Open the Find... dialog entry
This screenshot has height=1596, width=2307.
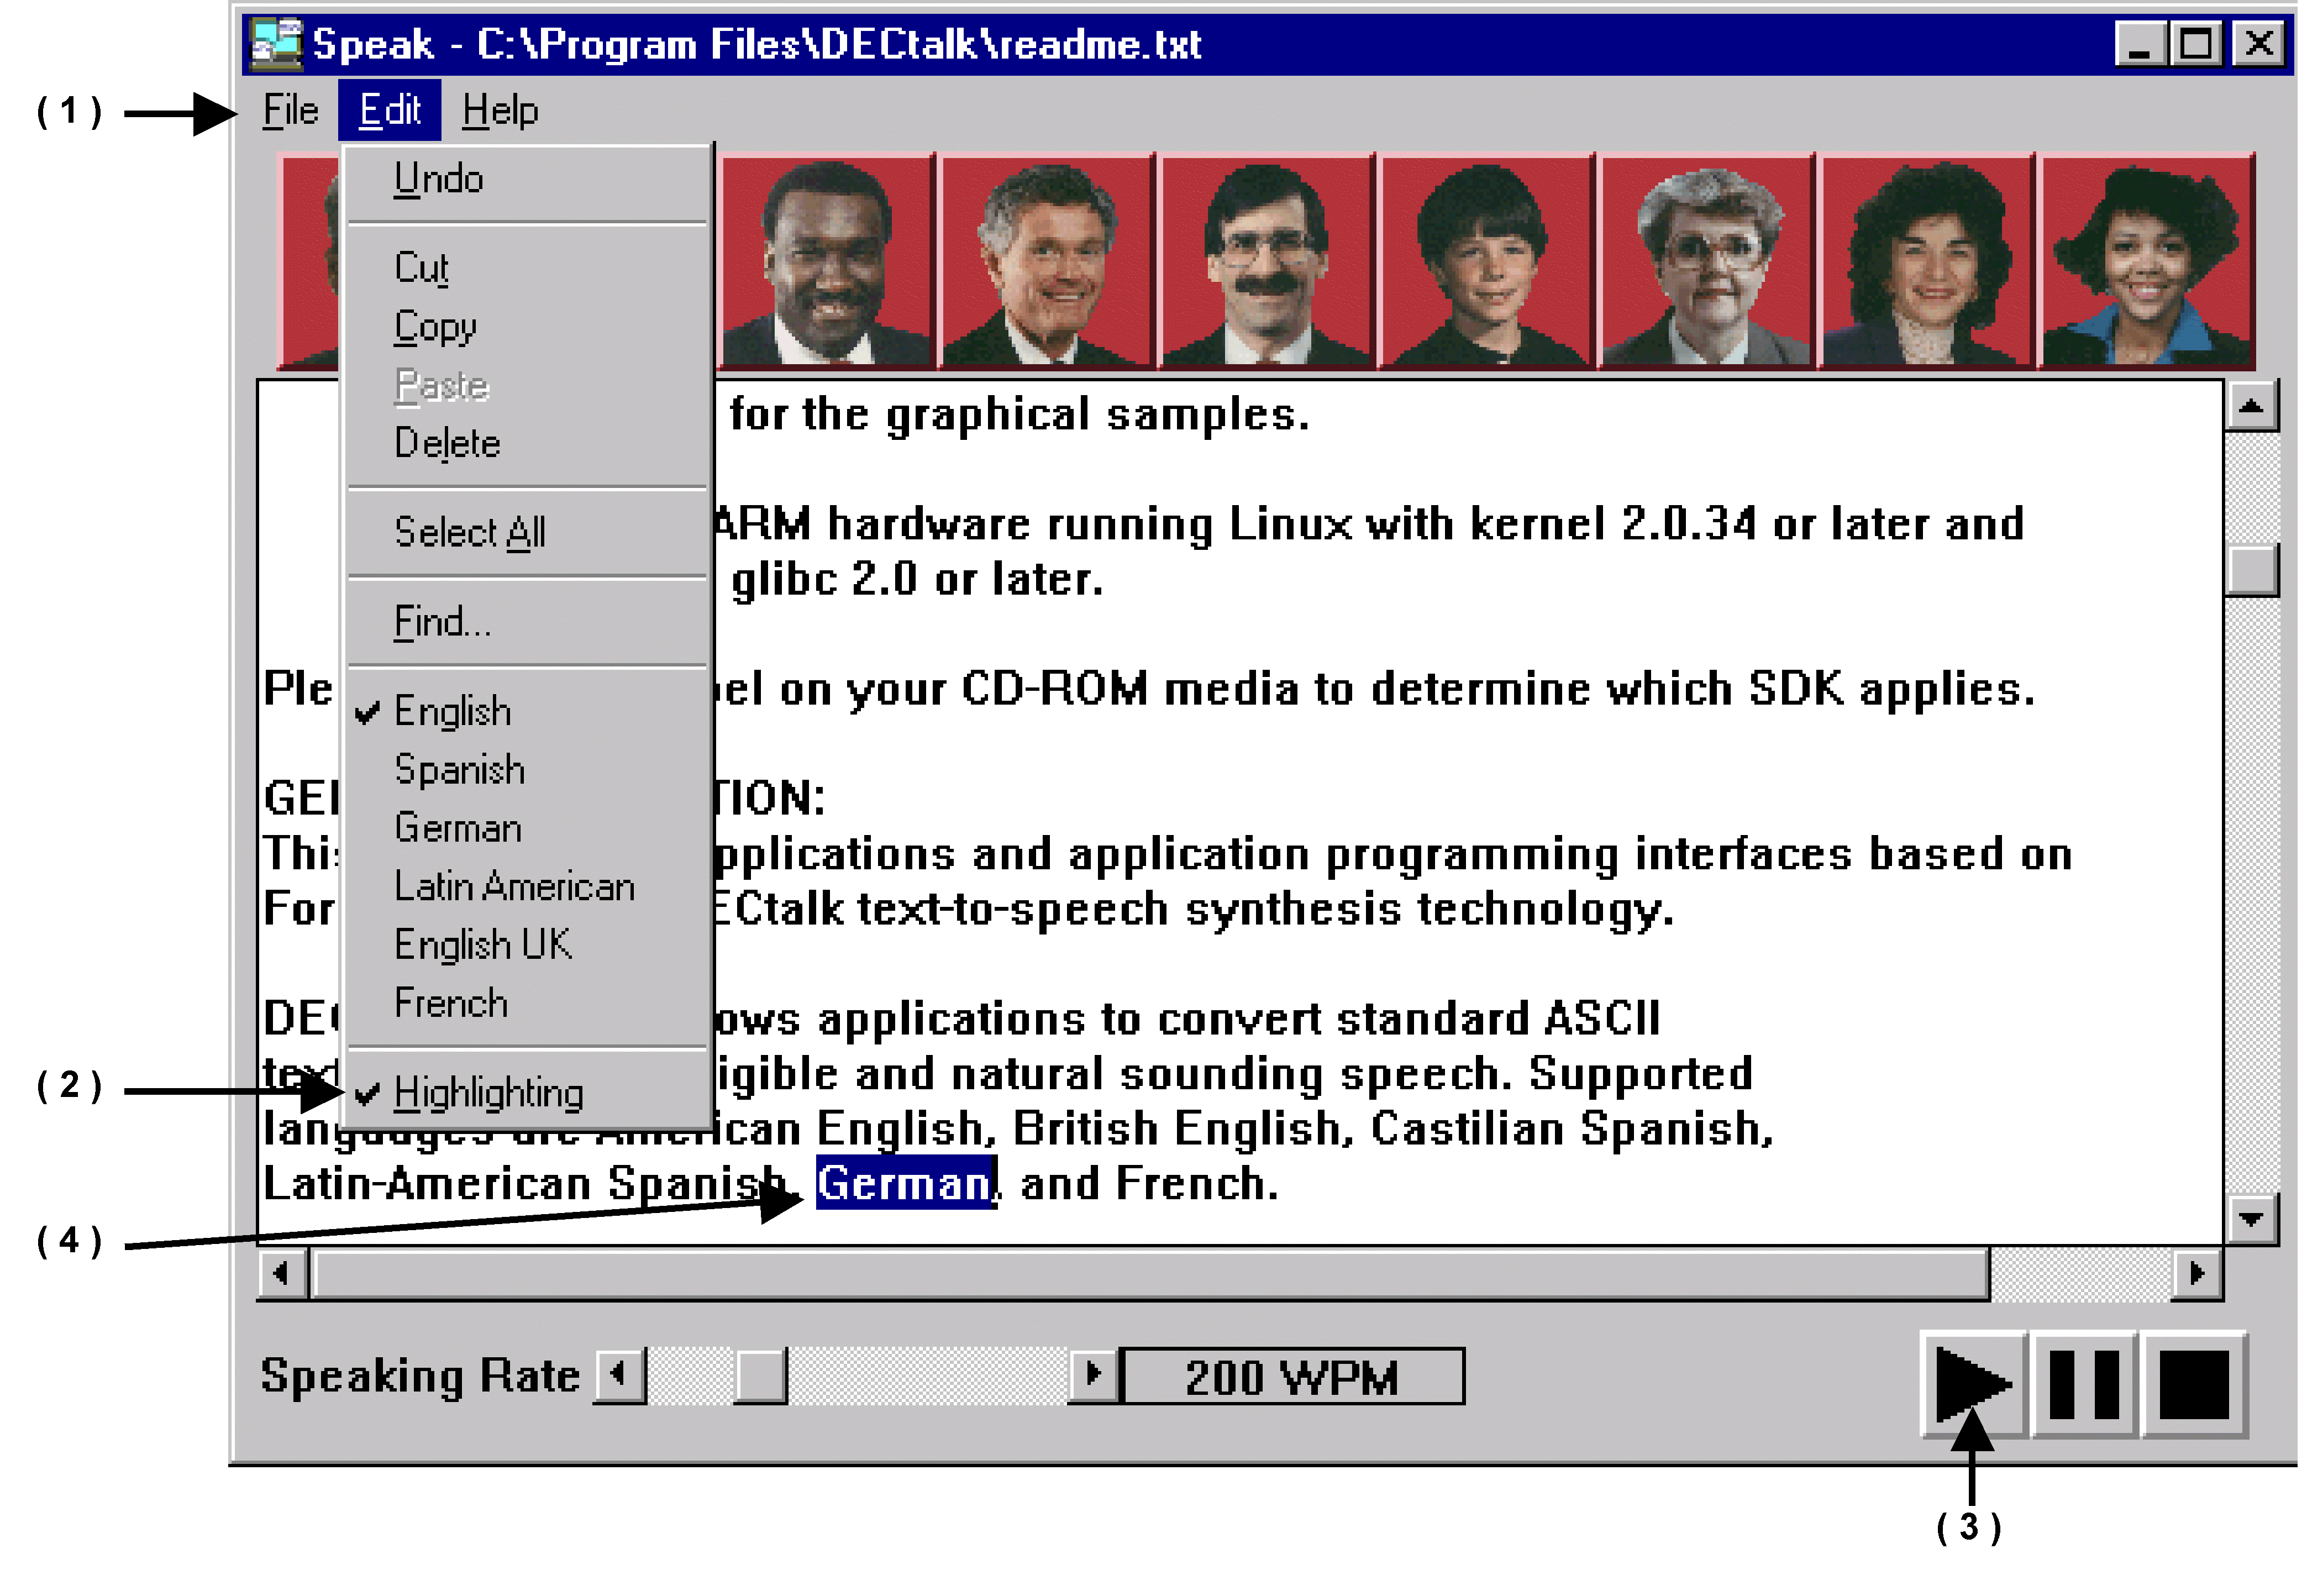[x=442, y=622]
